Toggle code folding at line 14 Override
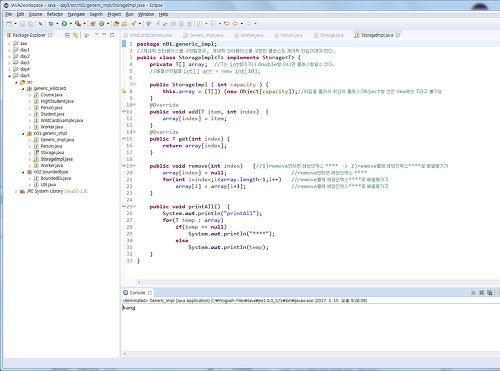Image resolution: width=500 pixels, height=371 pixels. click(x=134, y=132)
